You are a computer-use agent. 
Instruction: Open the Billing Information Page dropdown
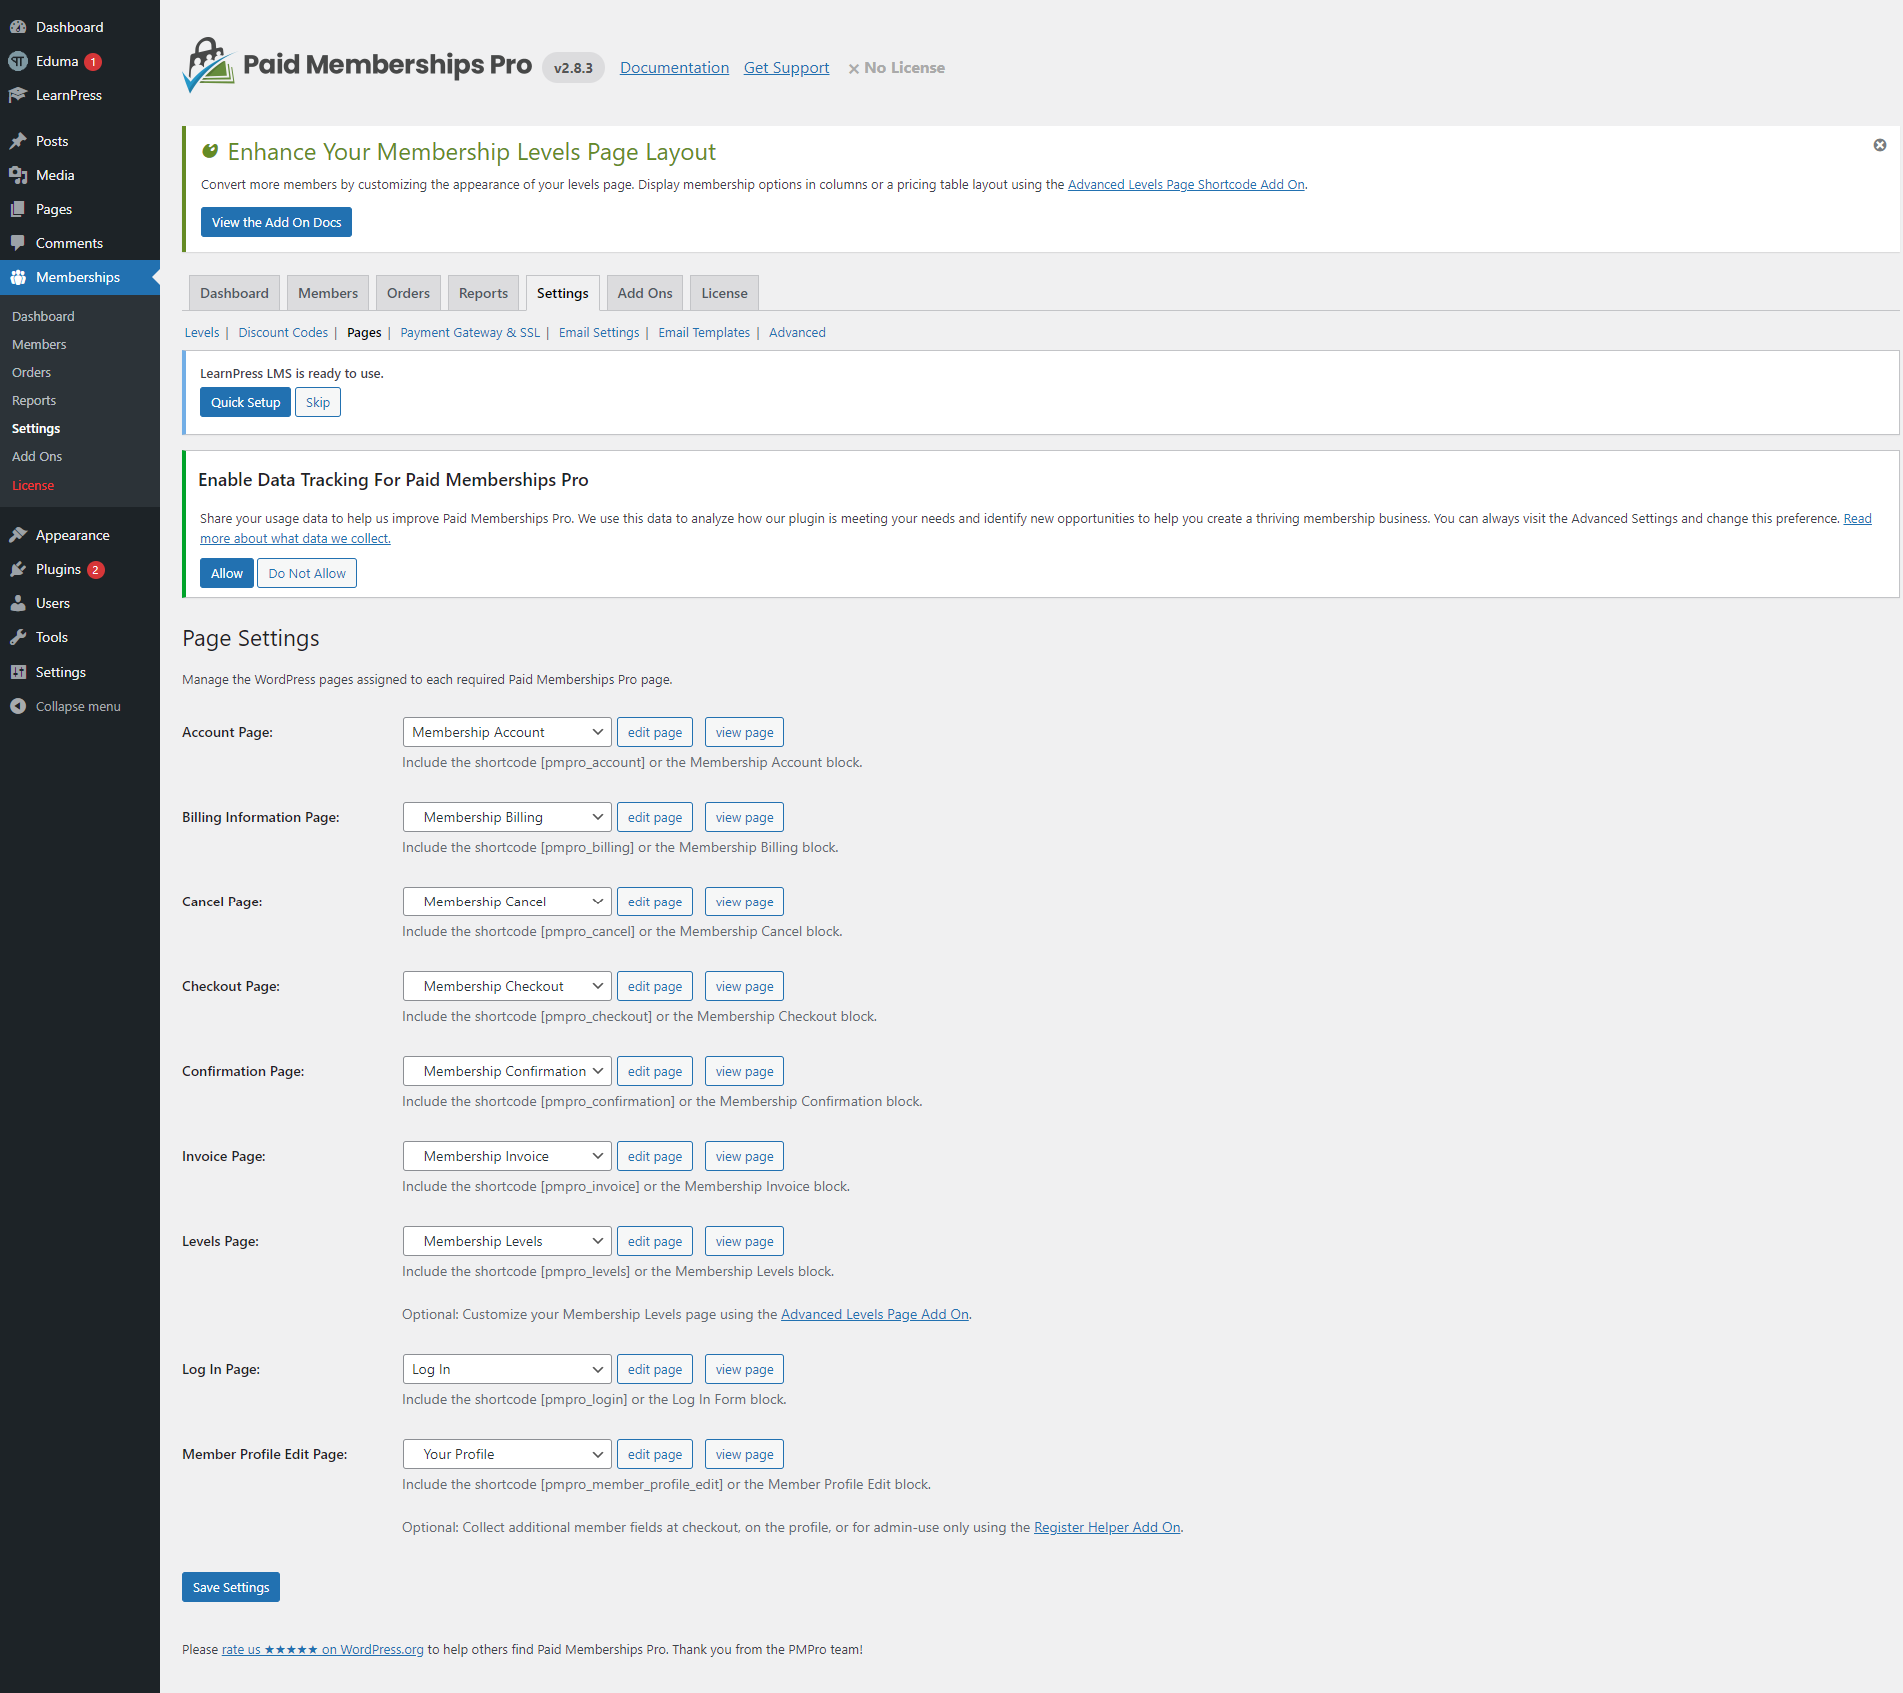[507, 817]
